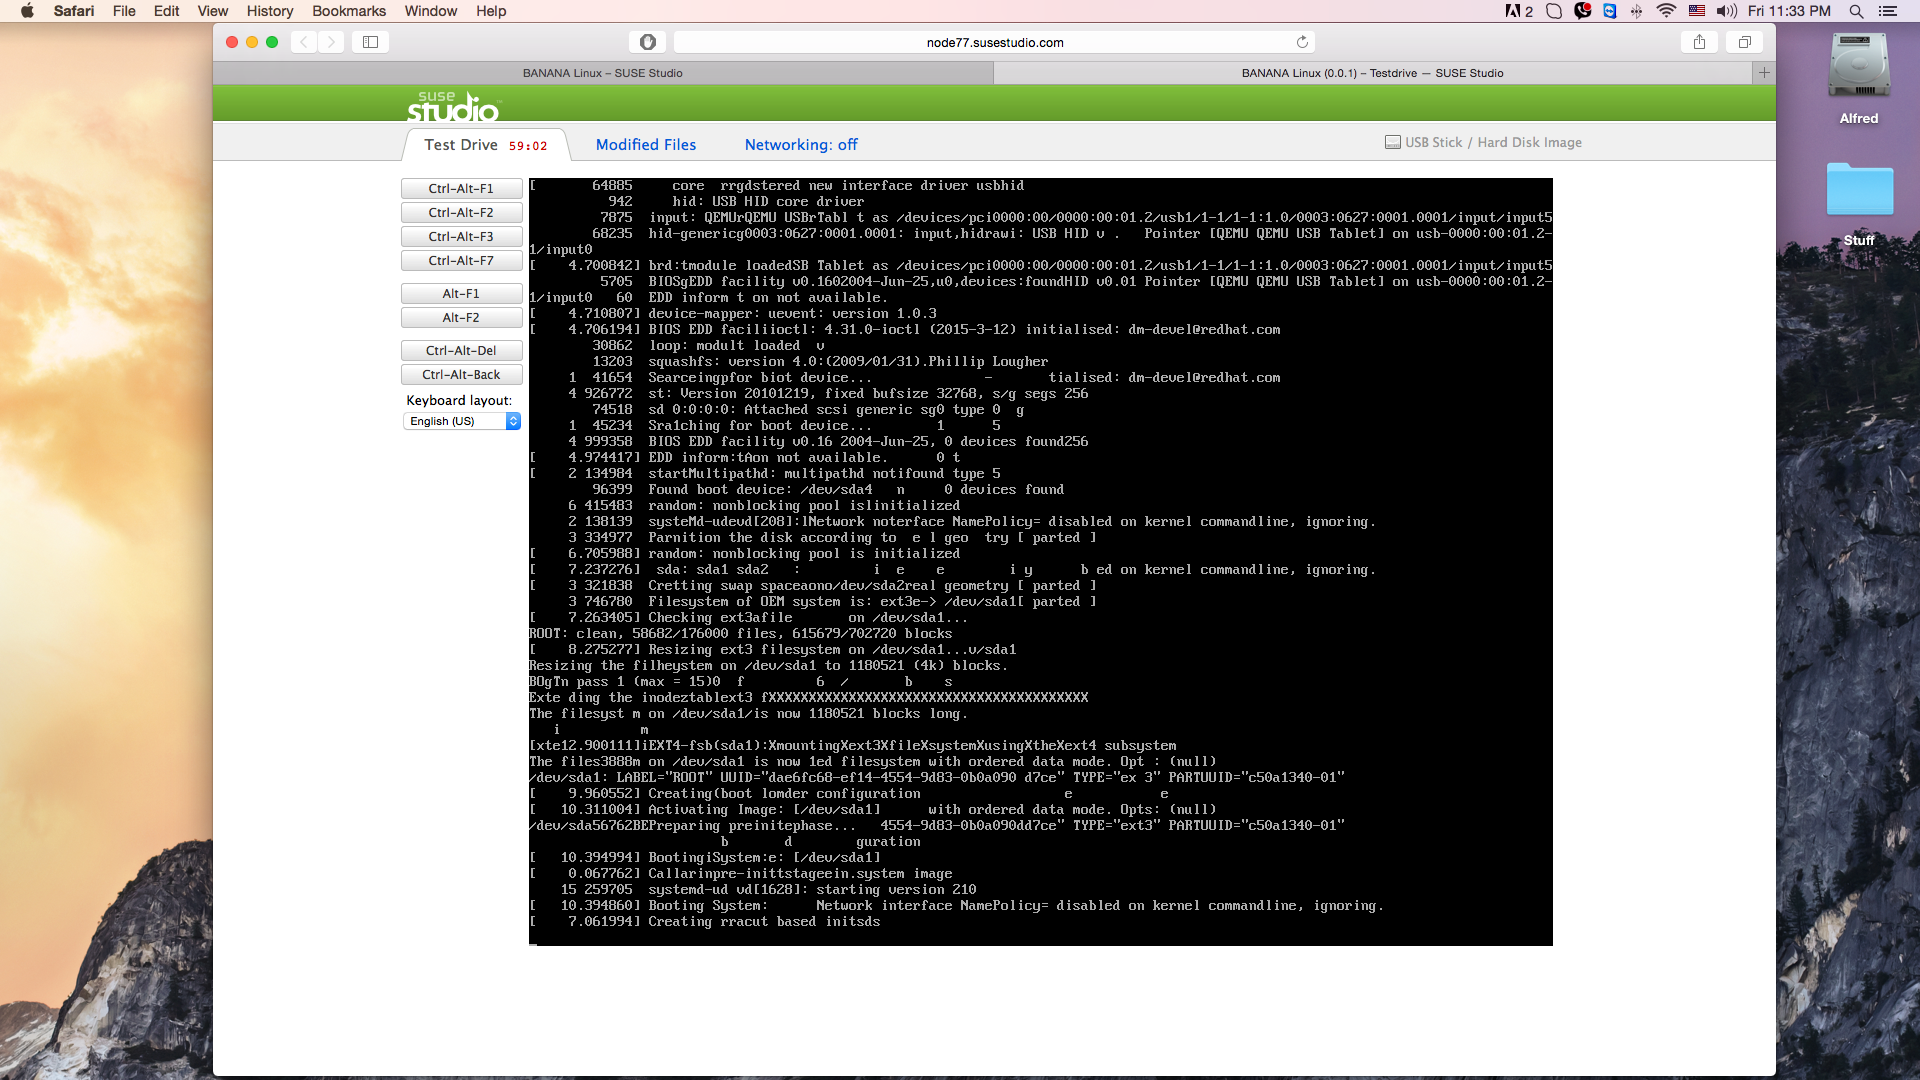Click the Ghostery extension icon in Safari toolbar
Screen dimensions: 1920x1080
1583,11
